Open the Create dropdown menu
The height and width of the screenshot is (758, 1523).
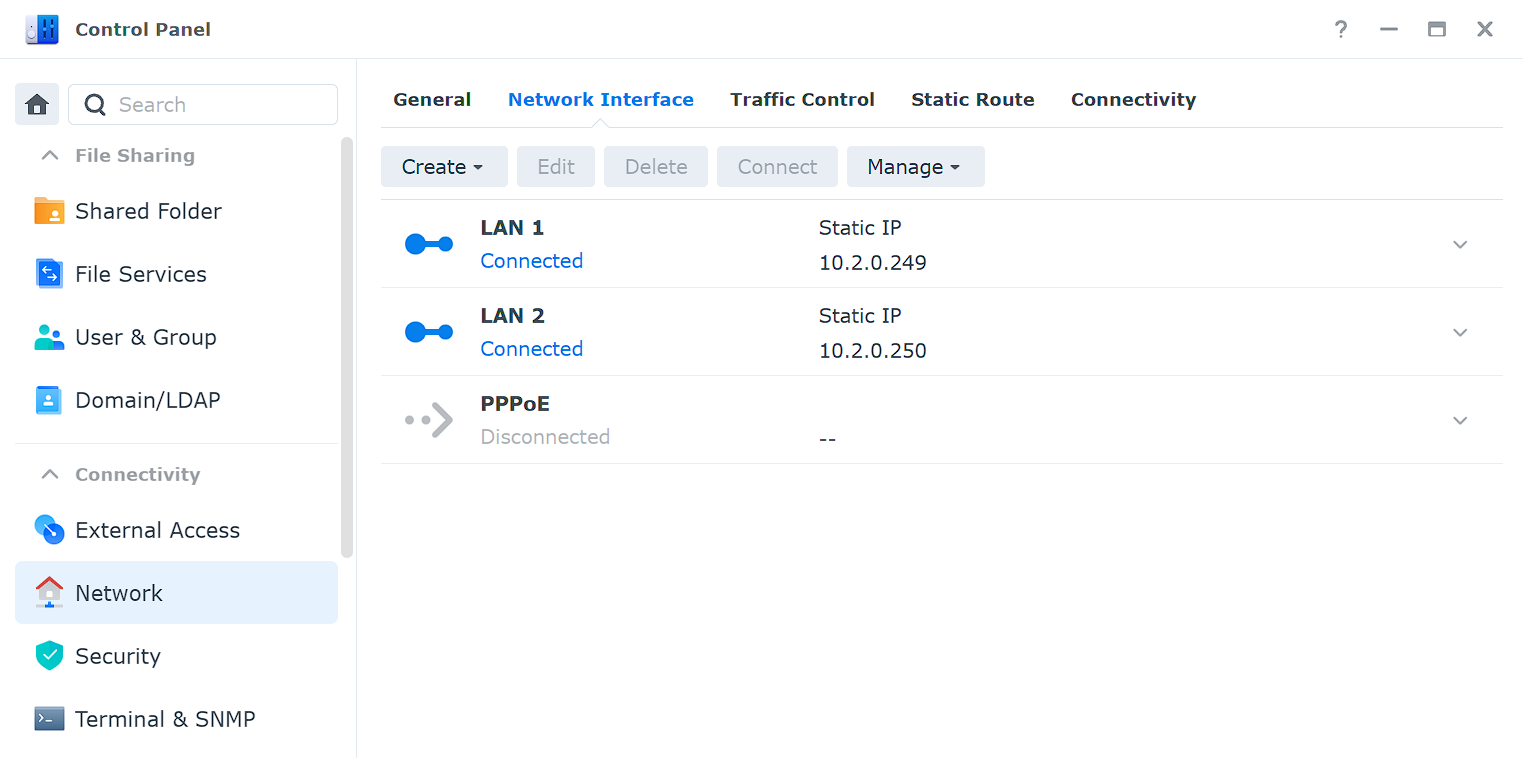(x=444, y=166)
